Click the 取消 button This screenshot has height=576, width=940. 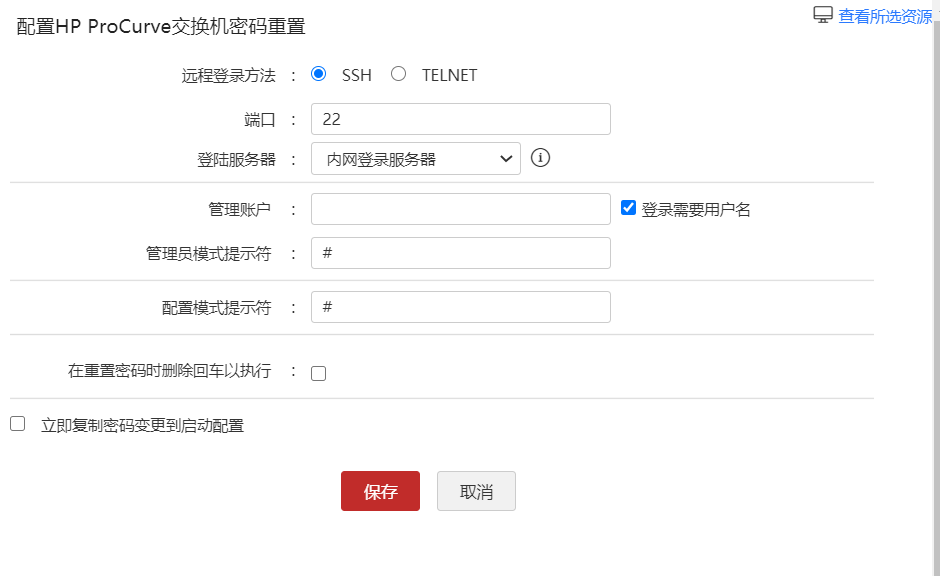(476, 491)
